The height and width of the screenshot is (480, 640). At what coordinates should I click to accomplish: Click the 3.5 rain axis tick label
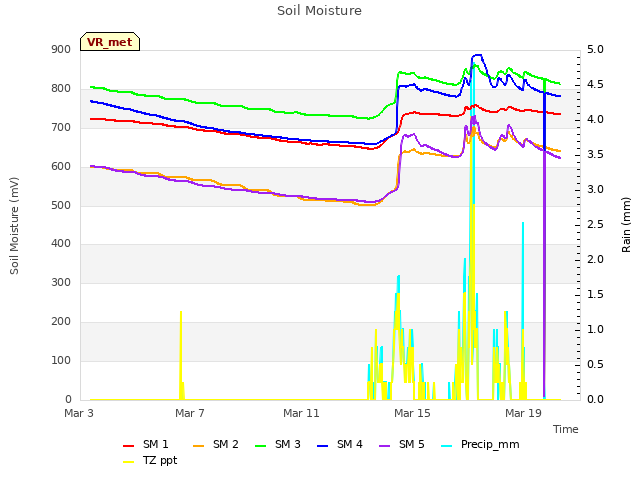point(595,155)
